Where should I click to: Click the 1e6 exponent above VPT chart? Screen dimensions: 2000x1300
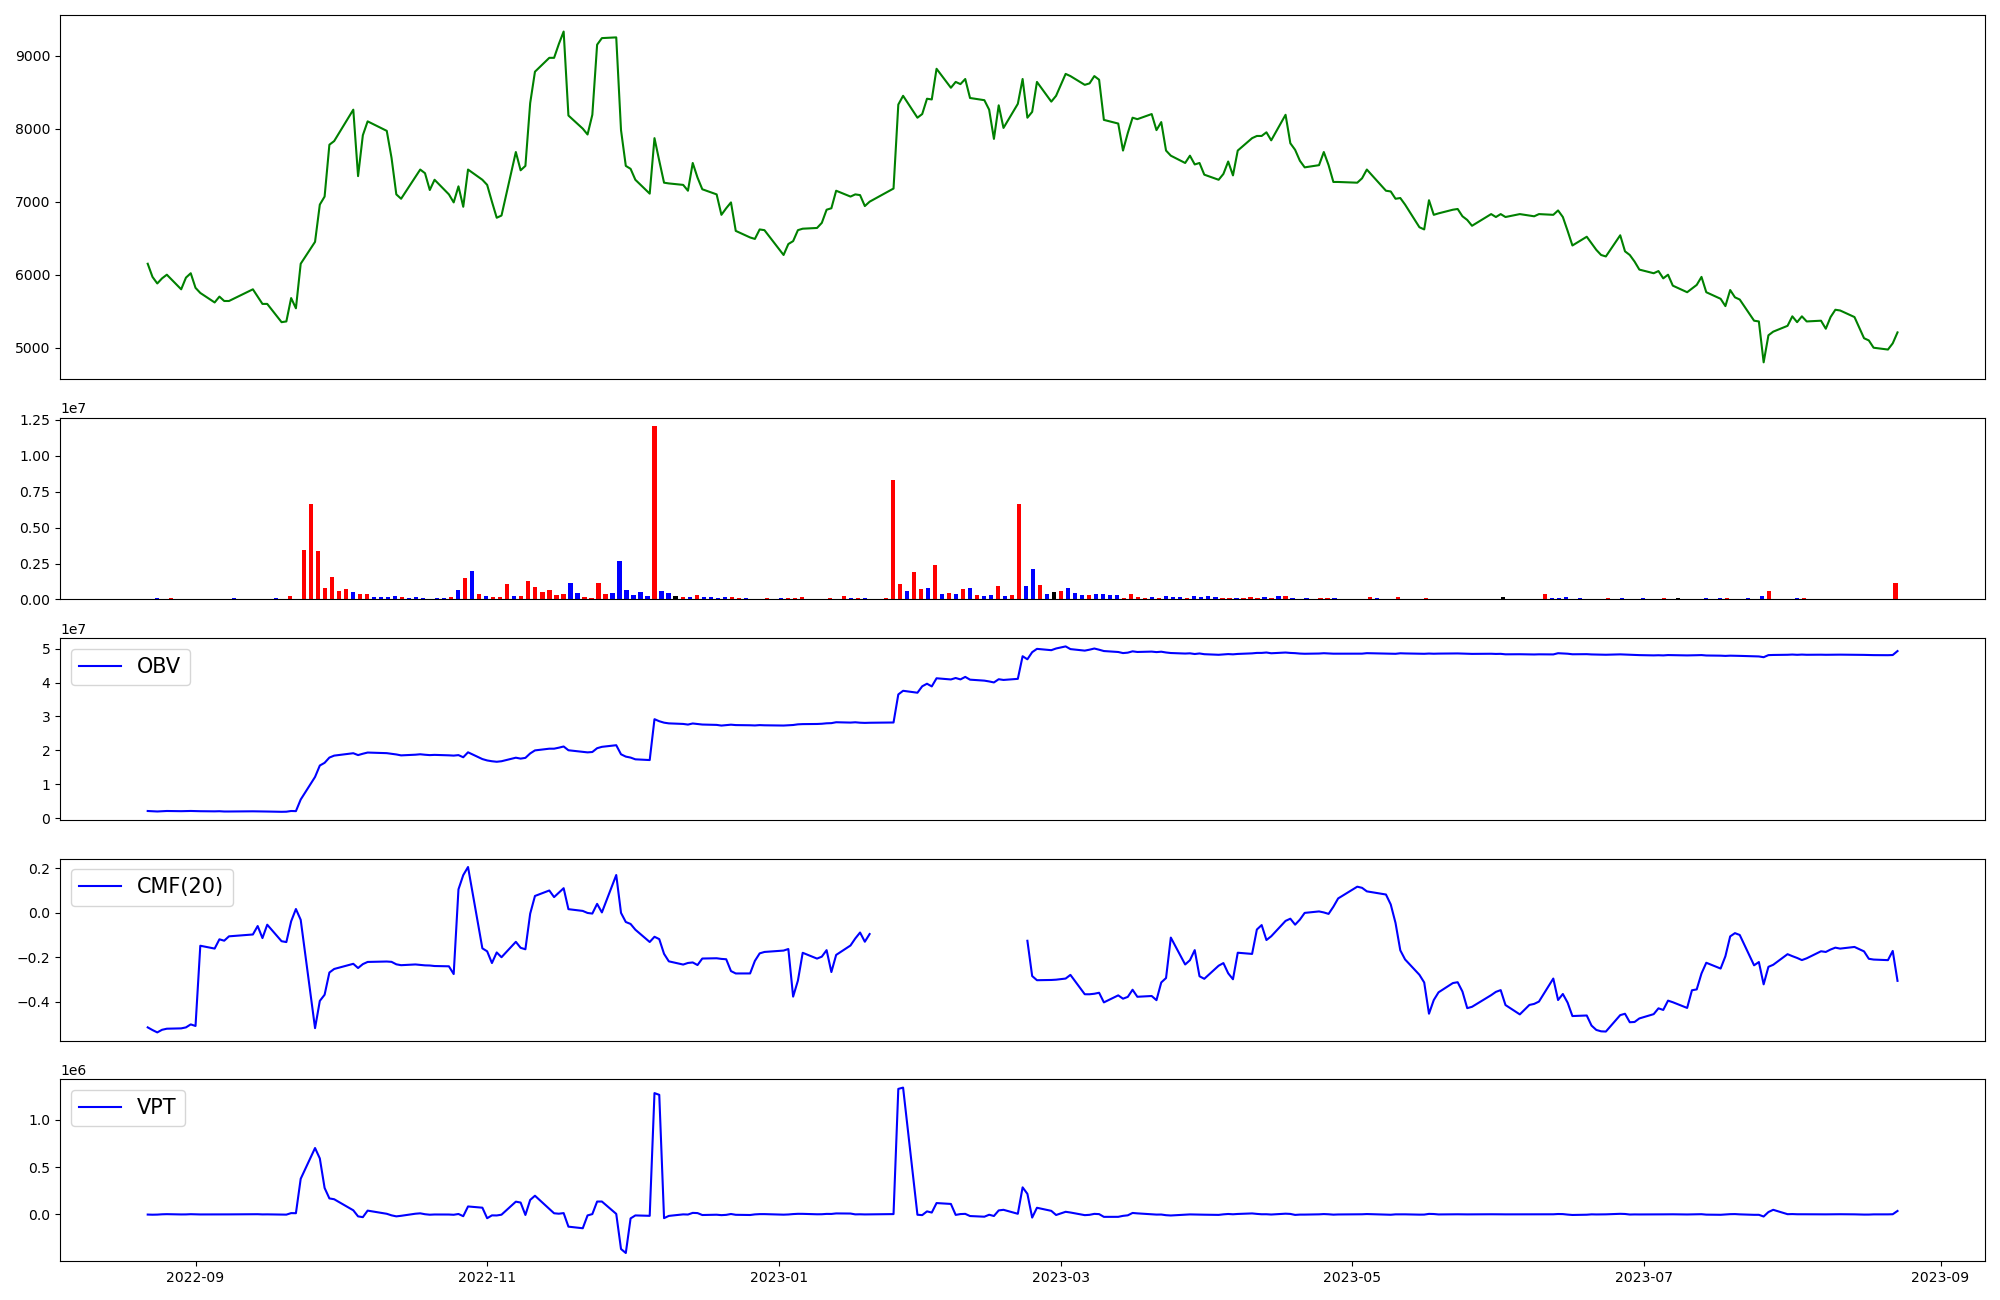pyautogui.click(x=73, y=1070)
